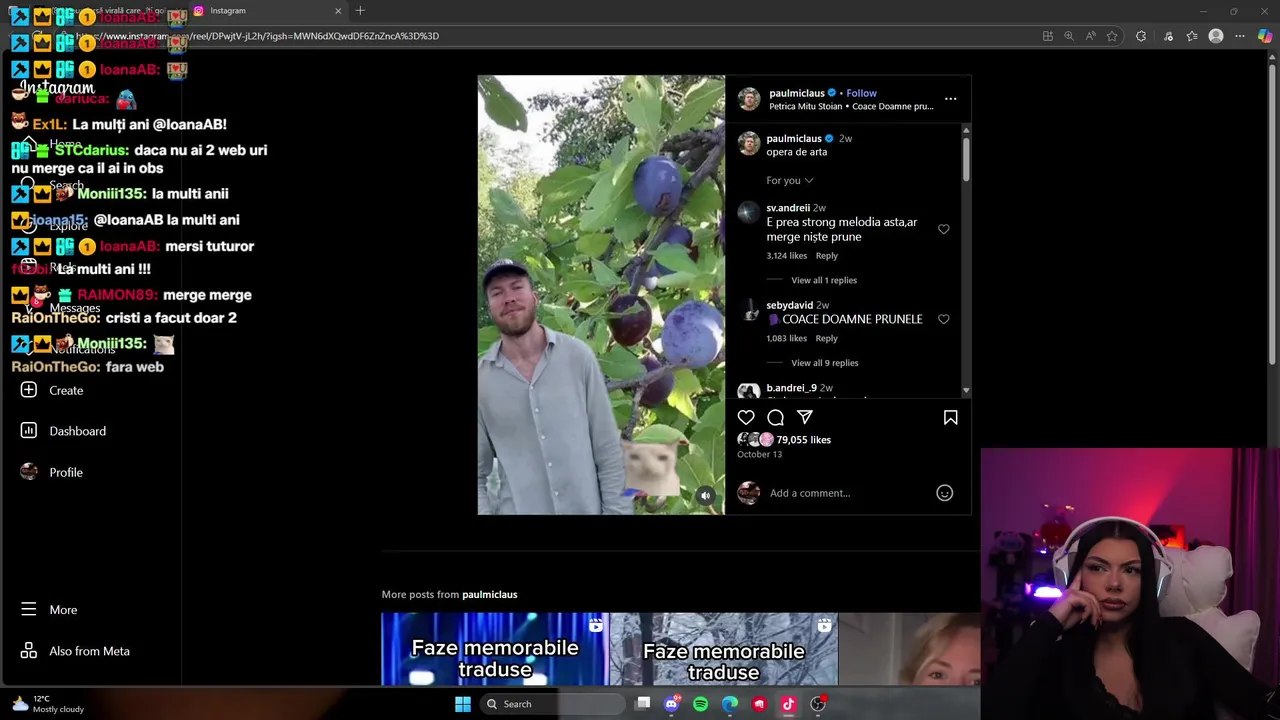Reply to sebydavid's comment
Image resolution: width=1280 pixels, height=720 pixels.
[826, 339]
